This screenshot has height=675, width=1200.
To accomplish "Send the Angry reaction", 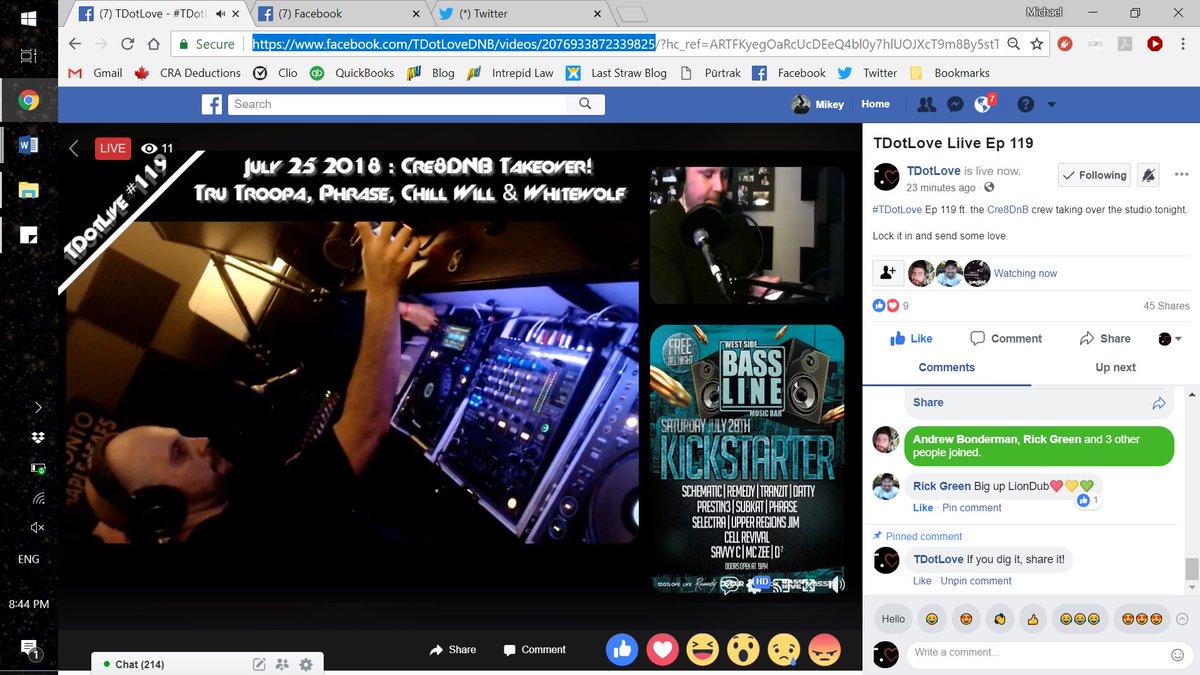I will click(x=825, y=650).
